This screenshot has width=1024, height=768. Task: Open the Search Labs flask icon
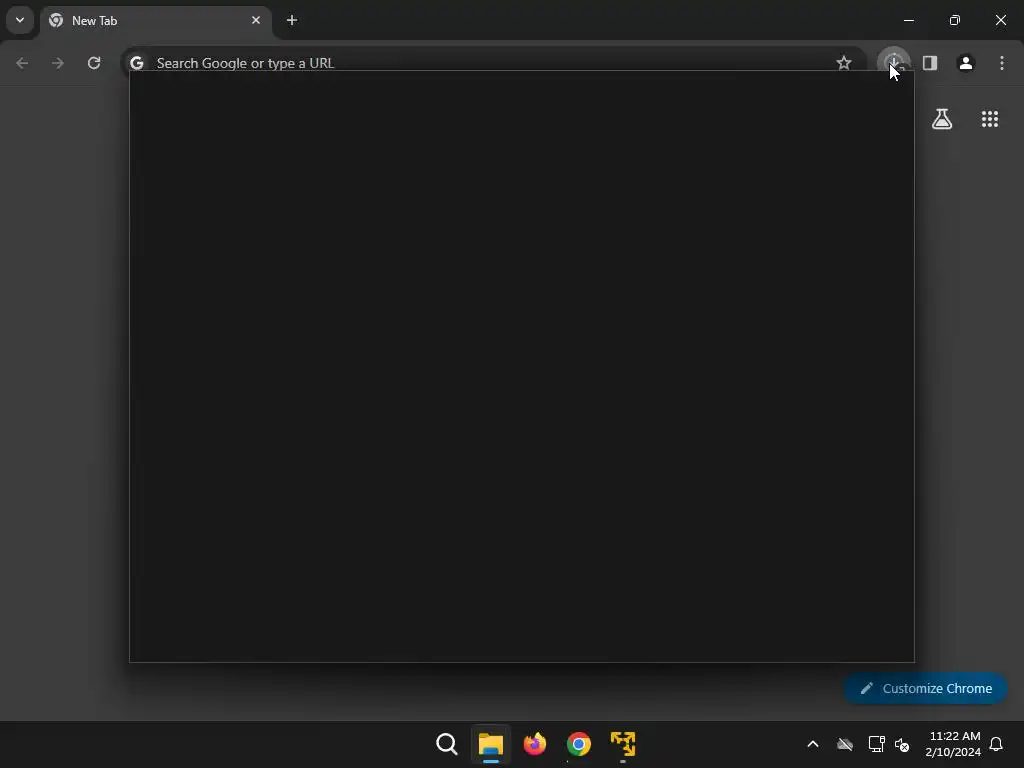click(x=942, y=119)
